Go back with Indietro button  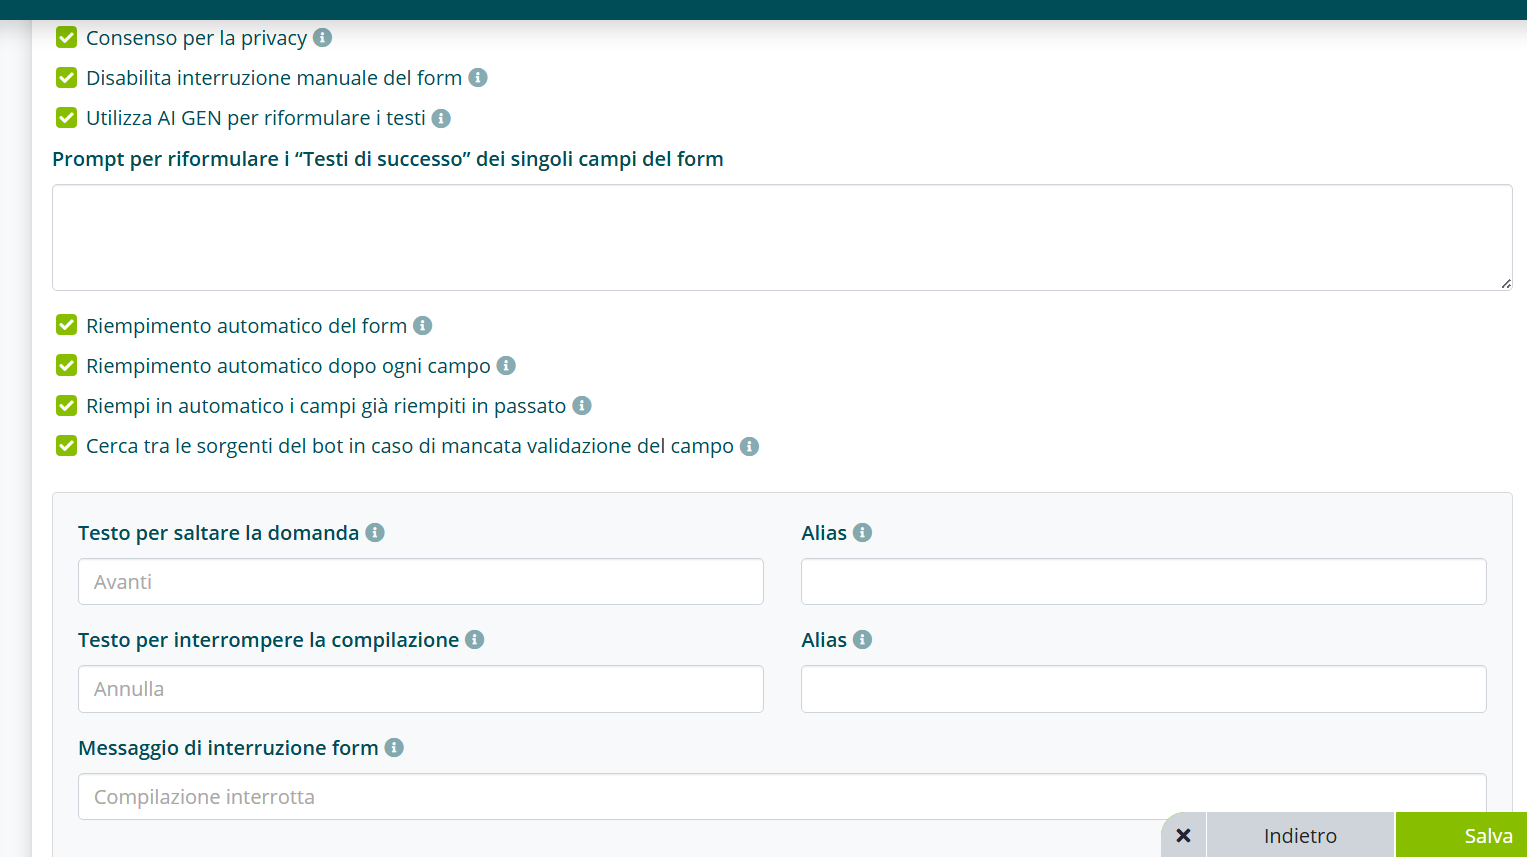(x=1300, y=835)
